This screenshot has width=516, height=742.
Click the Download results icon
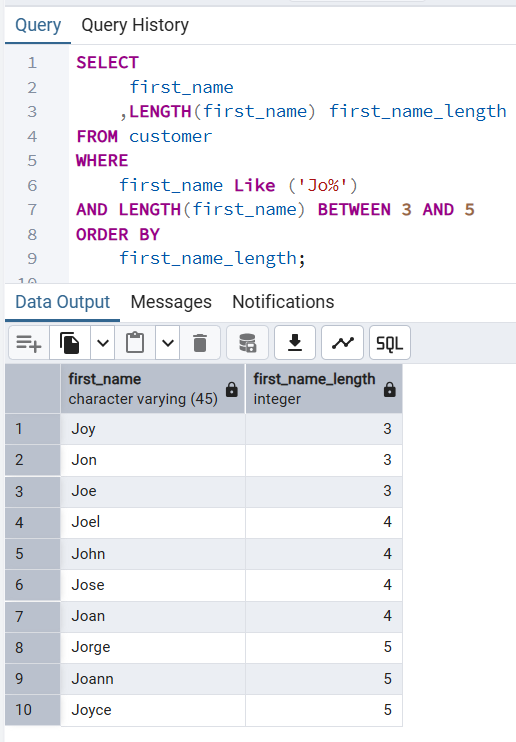tap(295, 343)
